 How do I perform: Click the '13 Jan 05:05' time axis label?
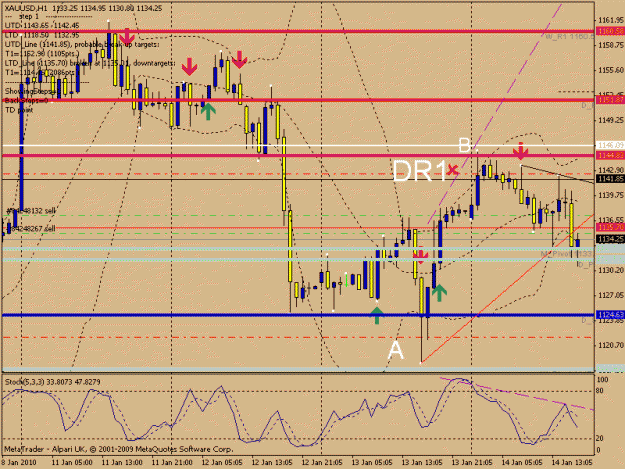pos(372,462)
